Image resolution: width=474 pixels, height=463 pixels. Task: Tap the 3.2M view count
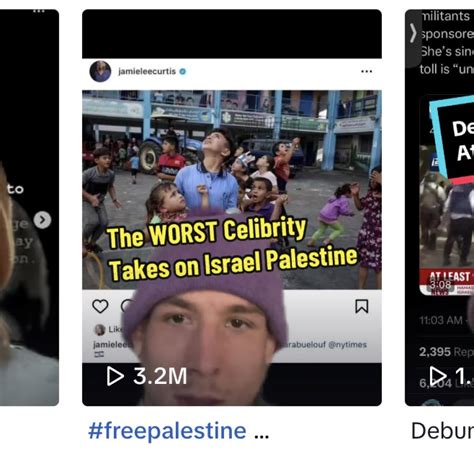coord(160,376)
